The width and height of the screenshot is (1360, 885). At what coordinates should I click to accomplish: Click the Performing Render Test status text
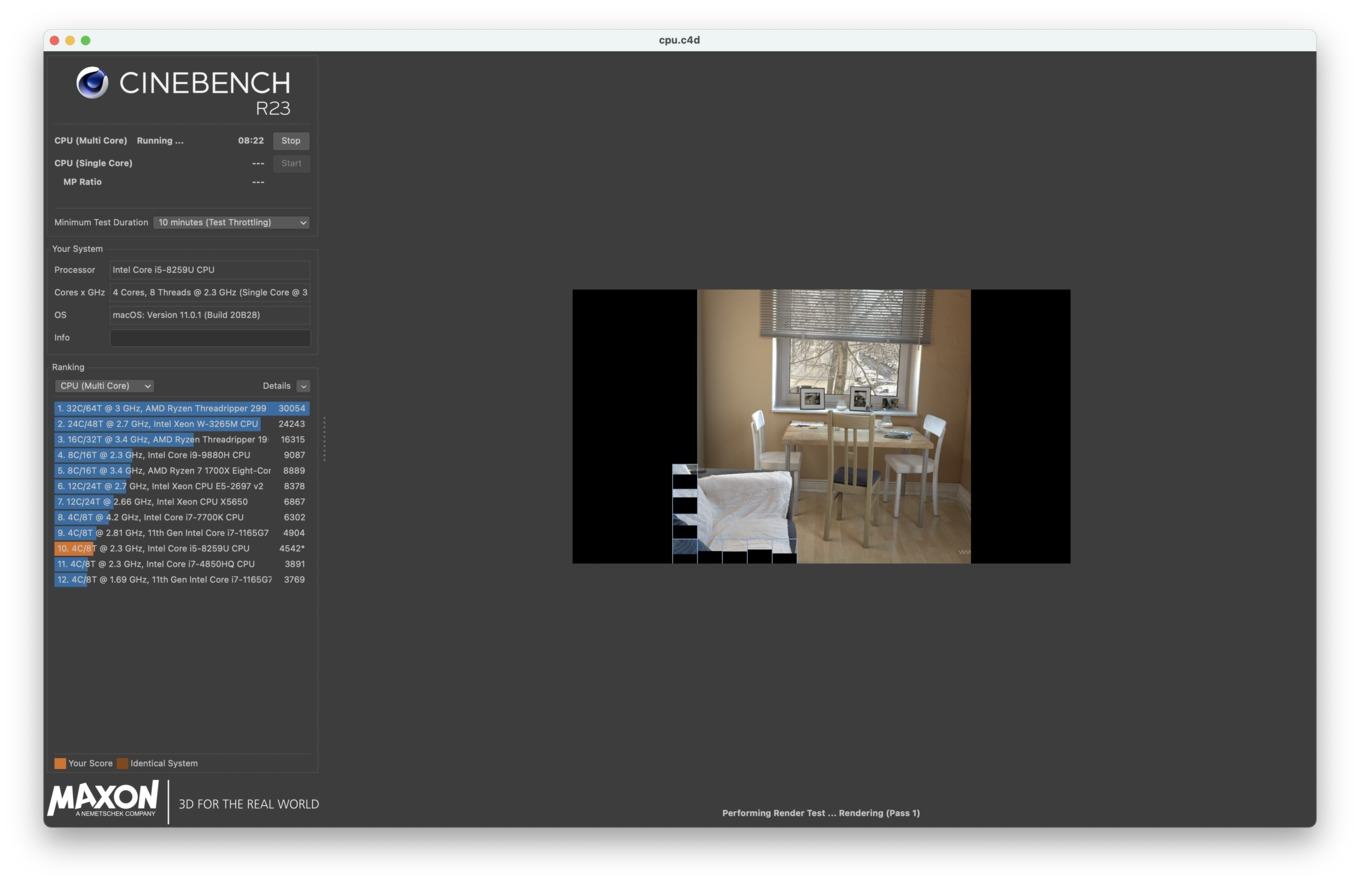tap(821, 813)
